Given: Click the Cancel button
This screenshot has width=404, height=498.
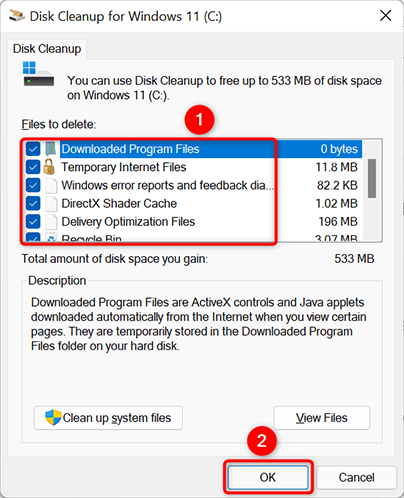Looking at the screenshot, I should tap(357, 477).
